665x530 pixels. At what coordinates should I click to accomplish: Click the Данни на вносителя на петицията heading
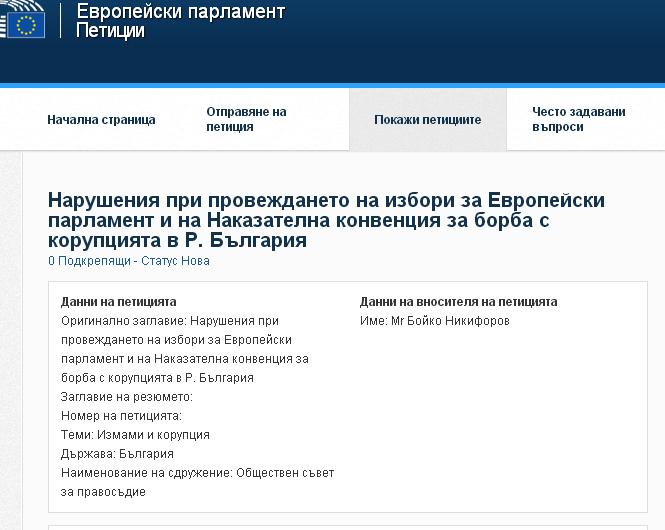(x=458, y=302)
